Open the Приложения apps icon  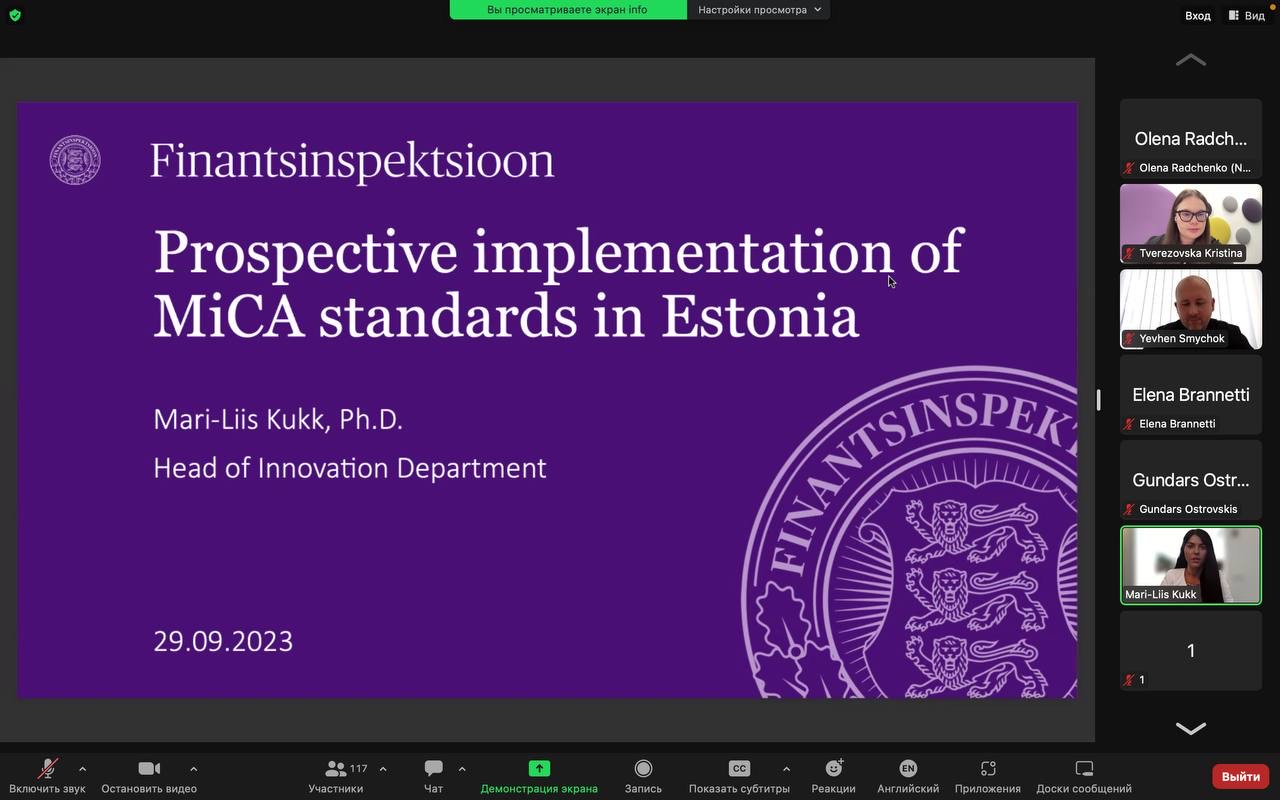click(x=987, y=769)
